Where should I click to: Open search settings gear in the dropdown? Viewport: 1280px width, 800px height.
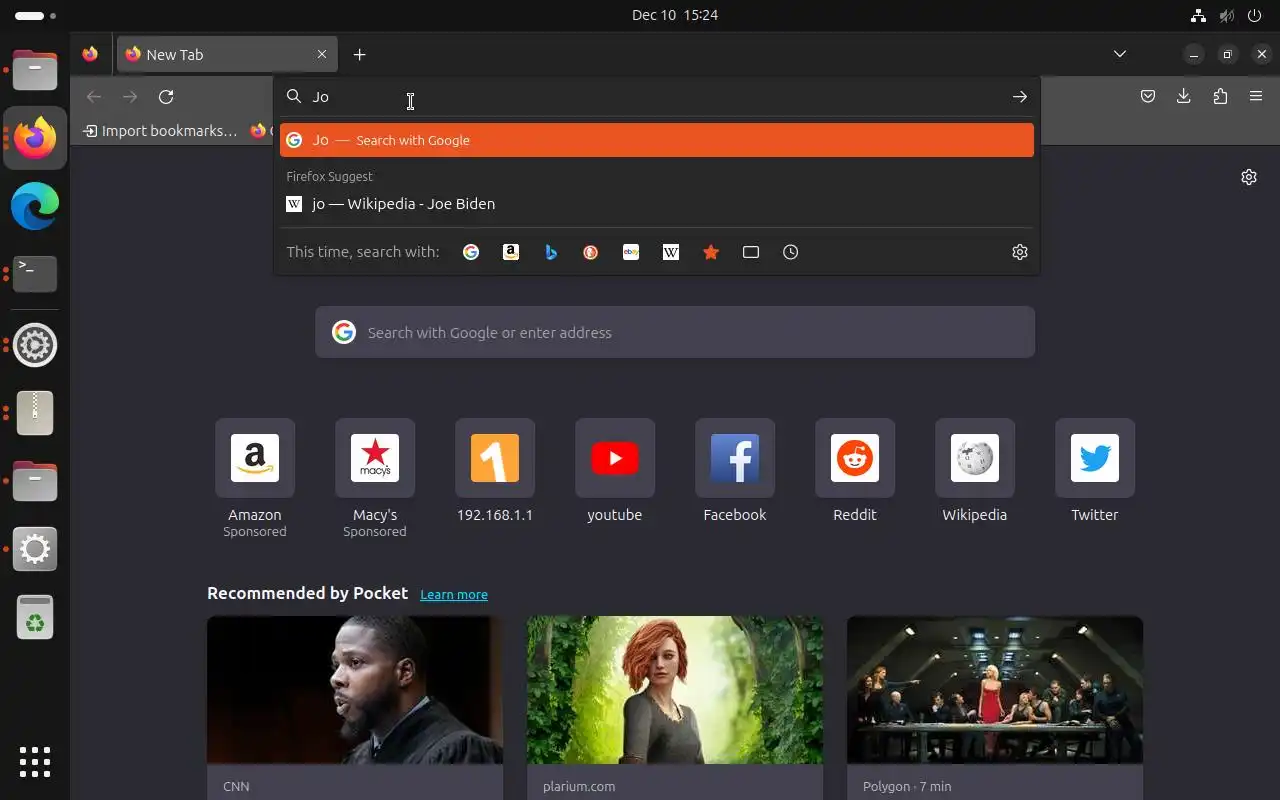[1020, 252]
